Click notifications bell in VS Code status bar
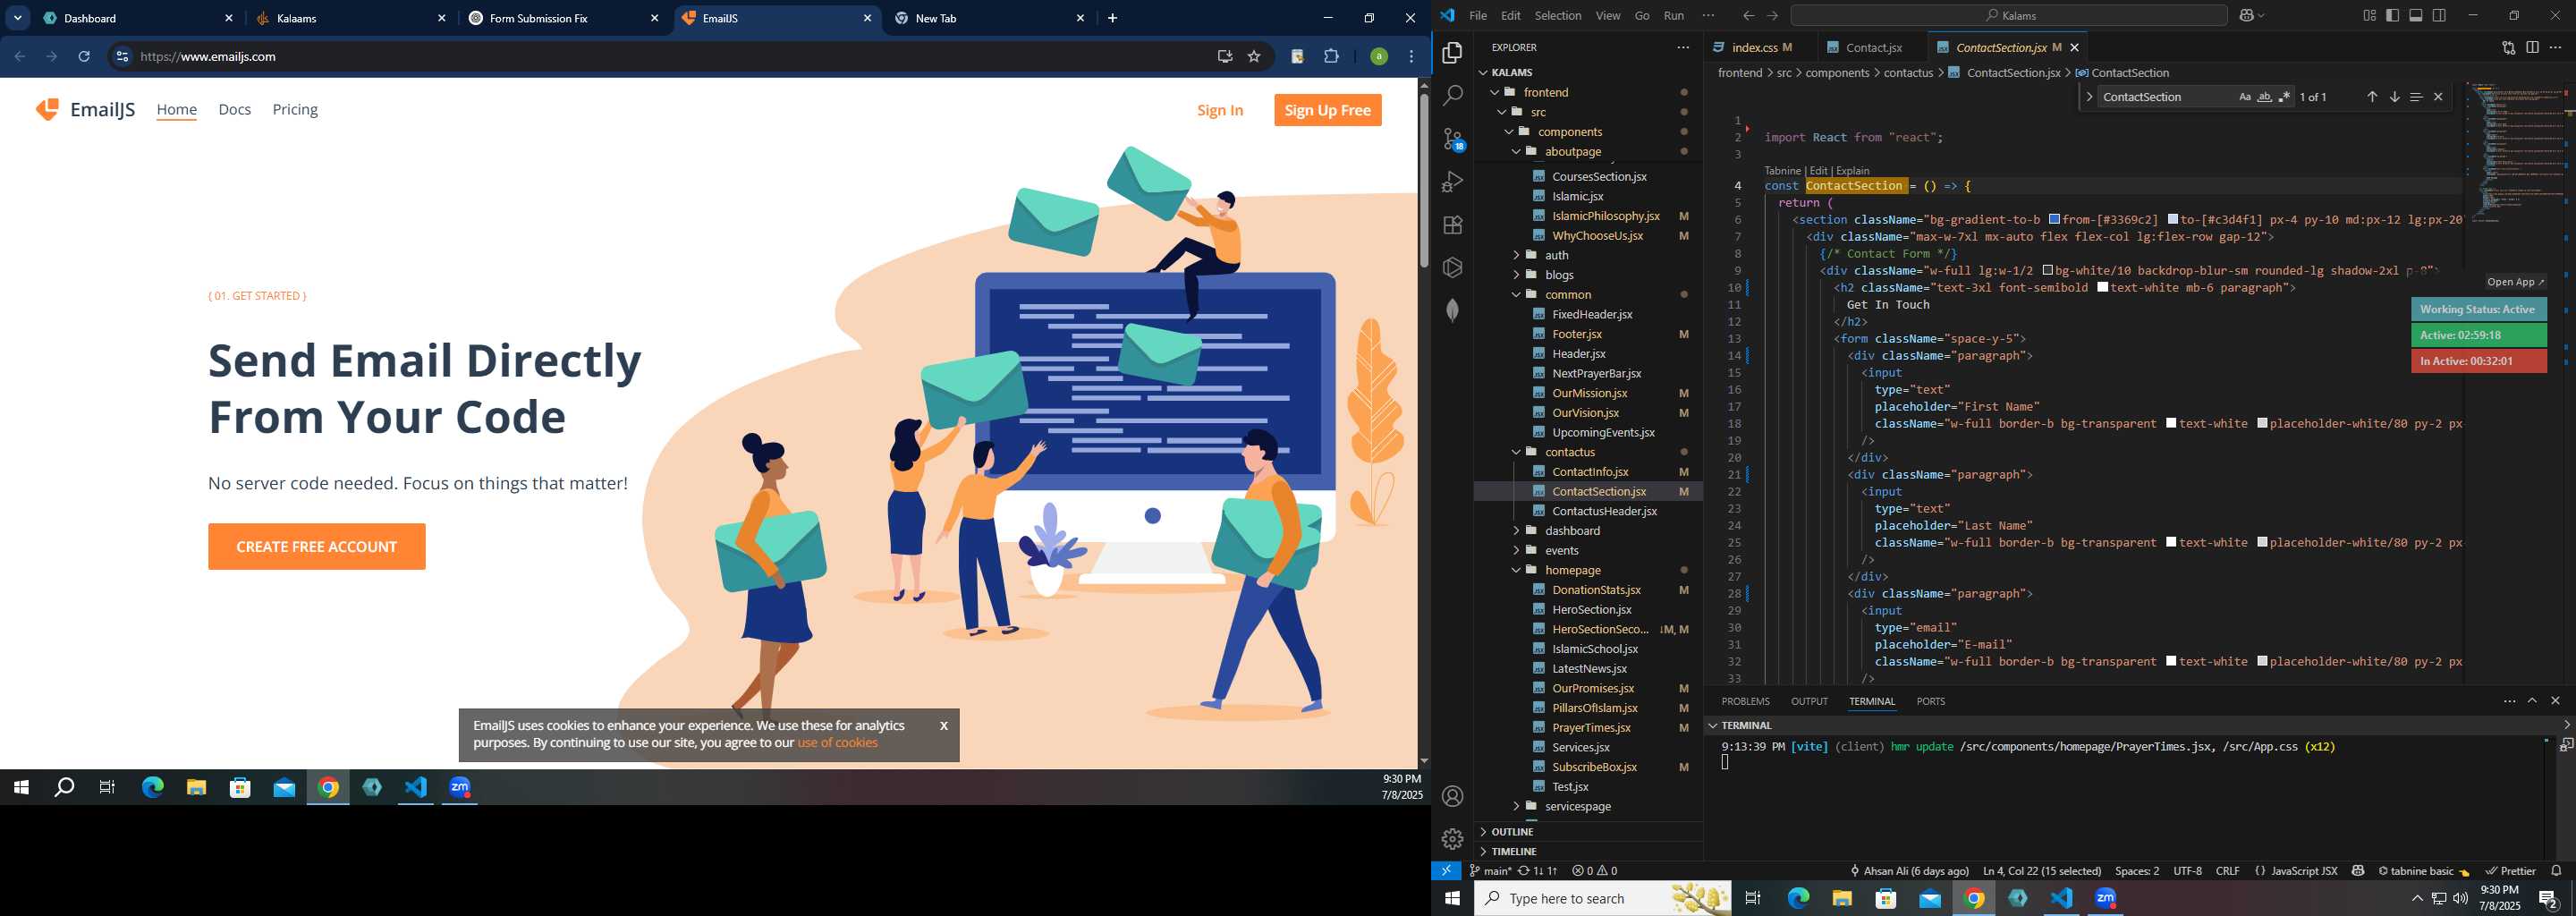The image size is (2576, 916). 2556,871
